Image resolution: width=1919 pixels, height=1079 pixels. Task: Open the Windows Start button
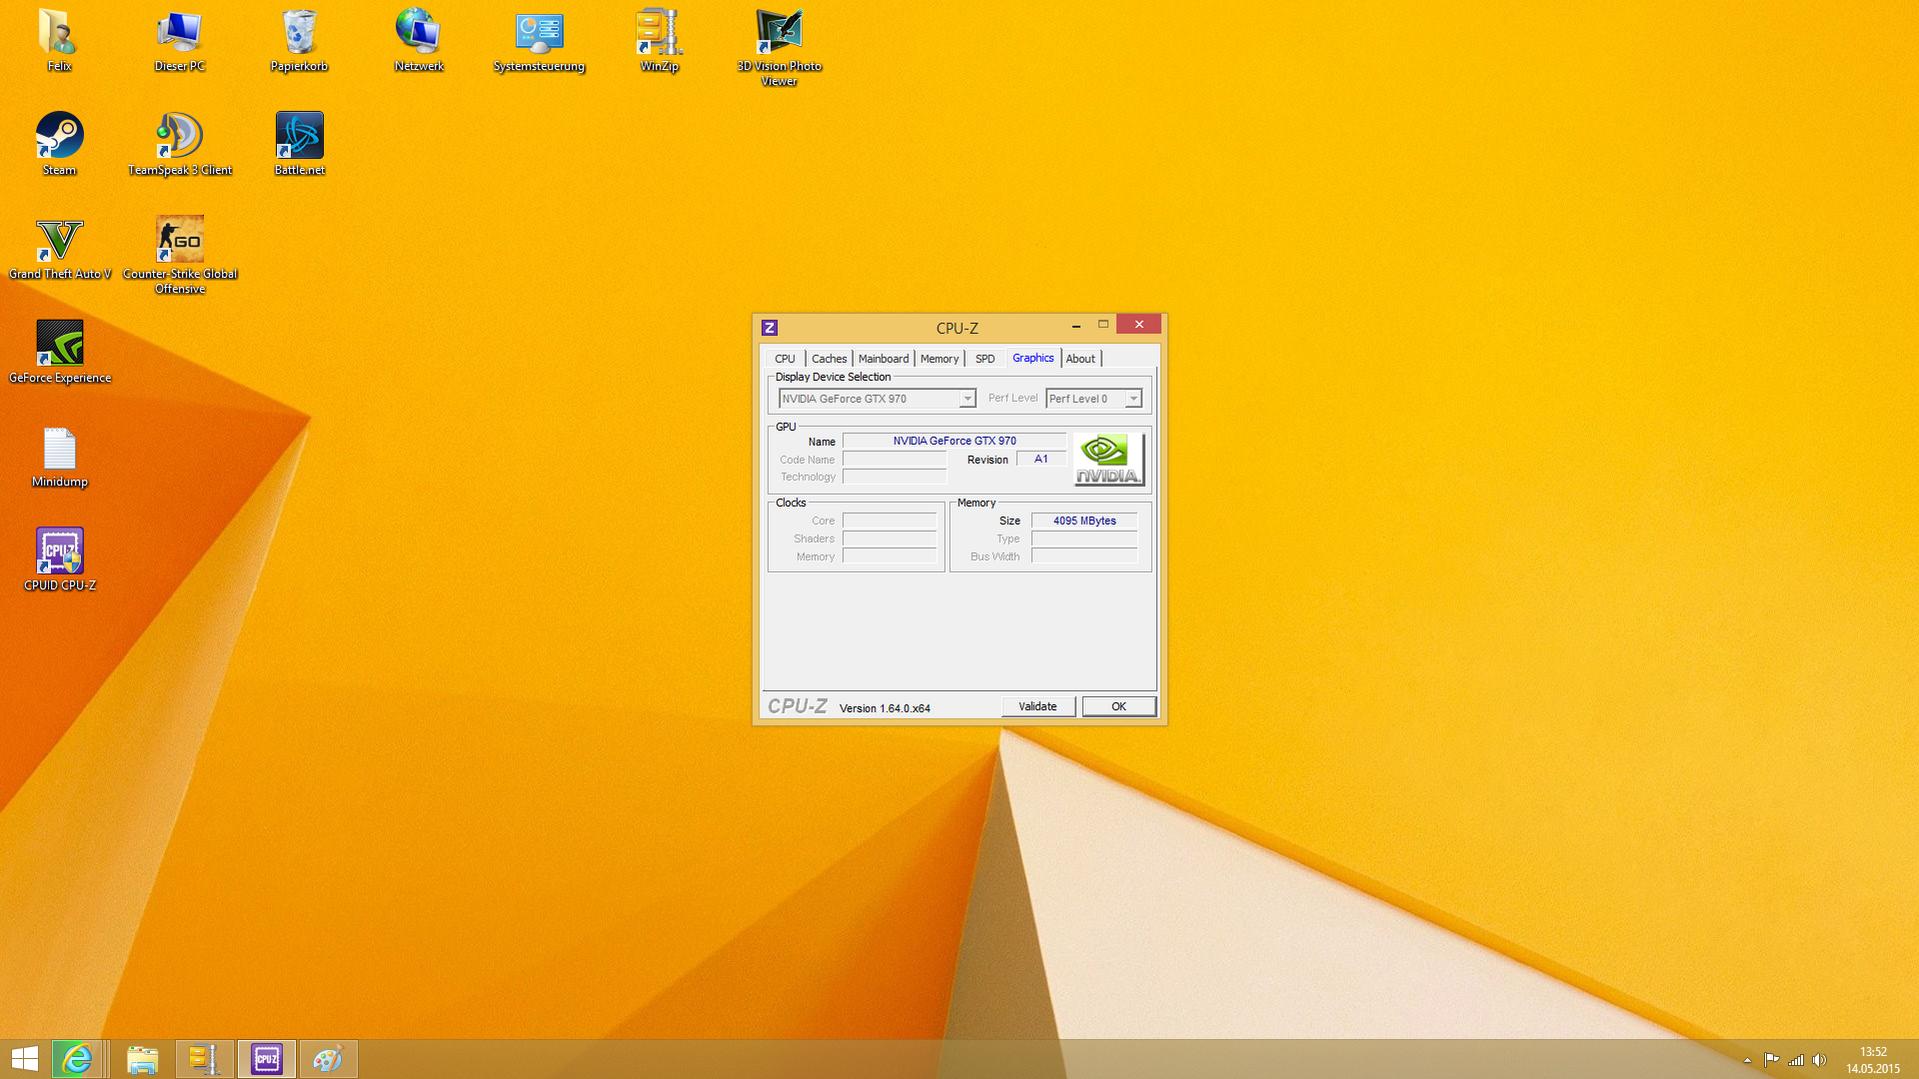coord(25,1059)
